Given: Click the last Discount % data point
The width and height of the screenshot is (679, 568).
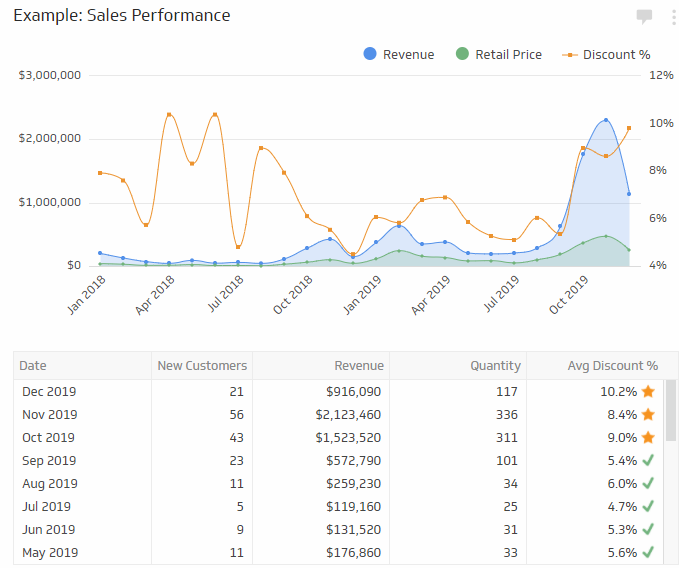Looking at the screenshot, I should click(629, 128).
